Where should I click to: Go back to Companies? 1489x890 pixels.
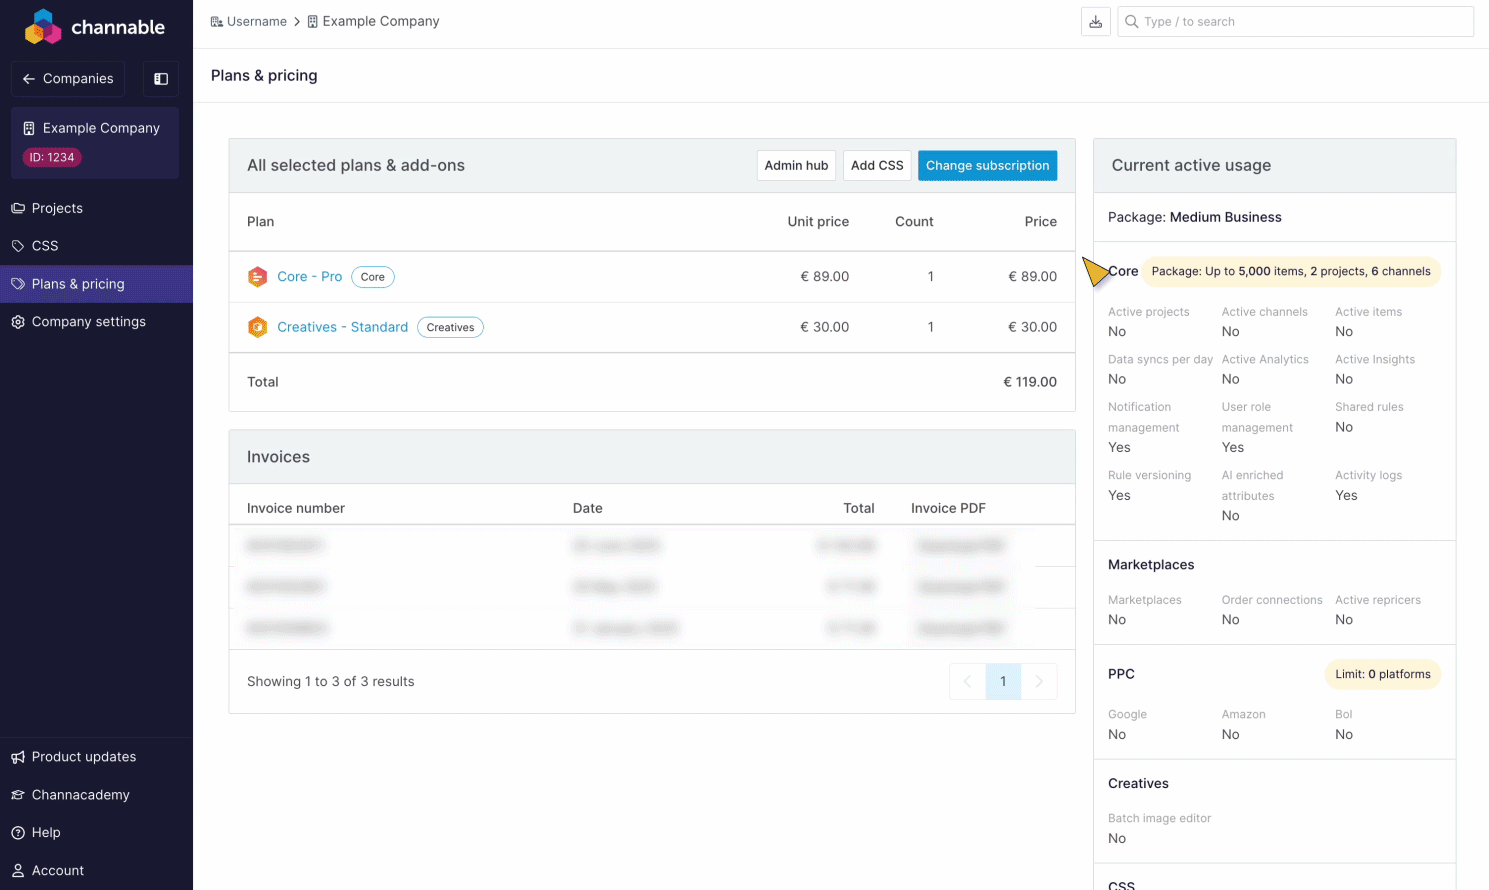tap(68, 79)
